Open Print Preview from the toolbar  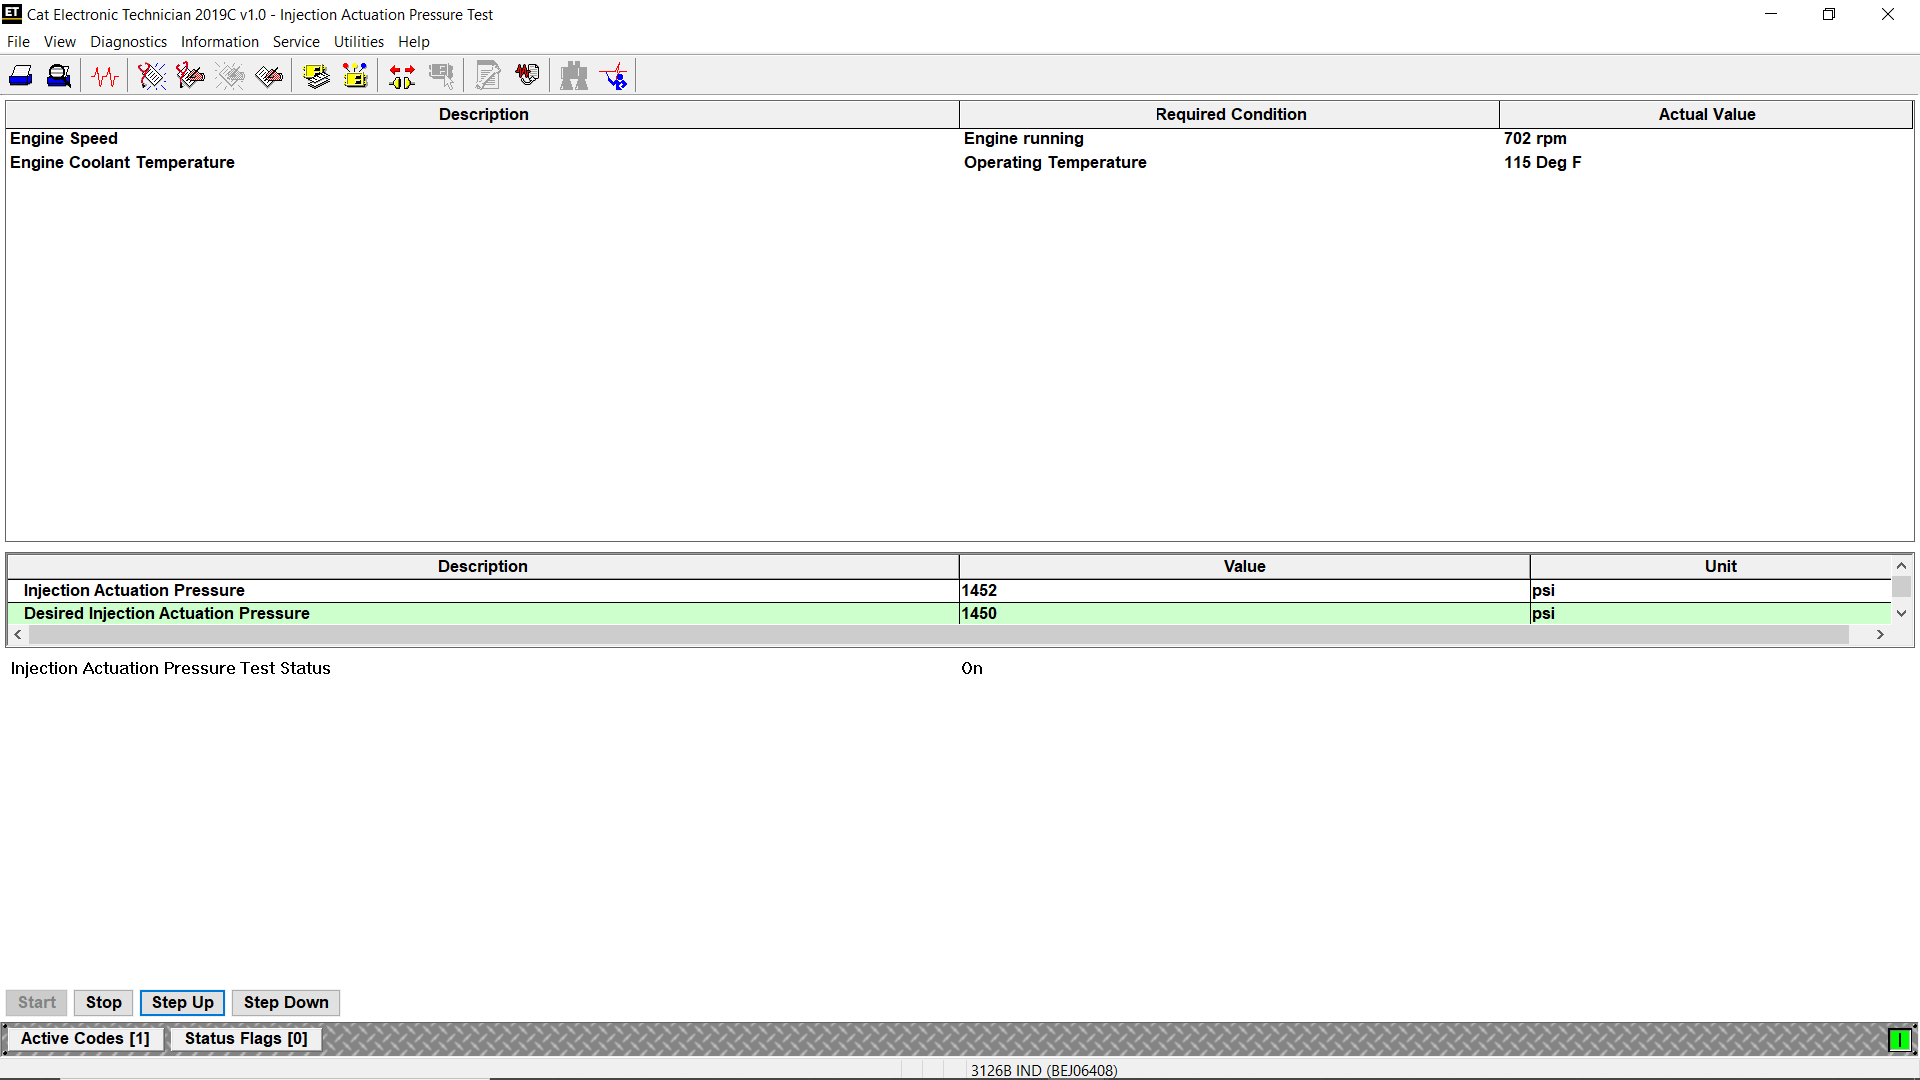point(59,76)
